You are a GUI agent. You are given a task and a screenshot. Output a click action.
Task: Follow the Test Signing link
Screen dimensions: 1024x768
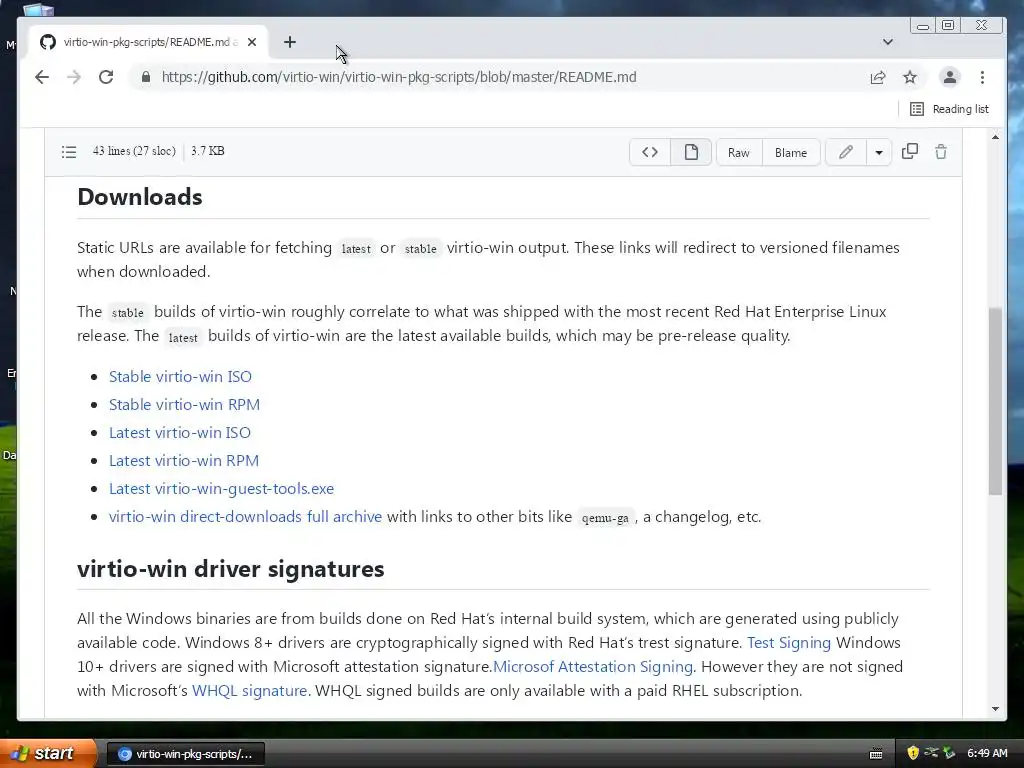click(789, 643)
